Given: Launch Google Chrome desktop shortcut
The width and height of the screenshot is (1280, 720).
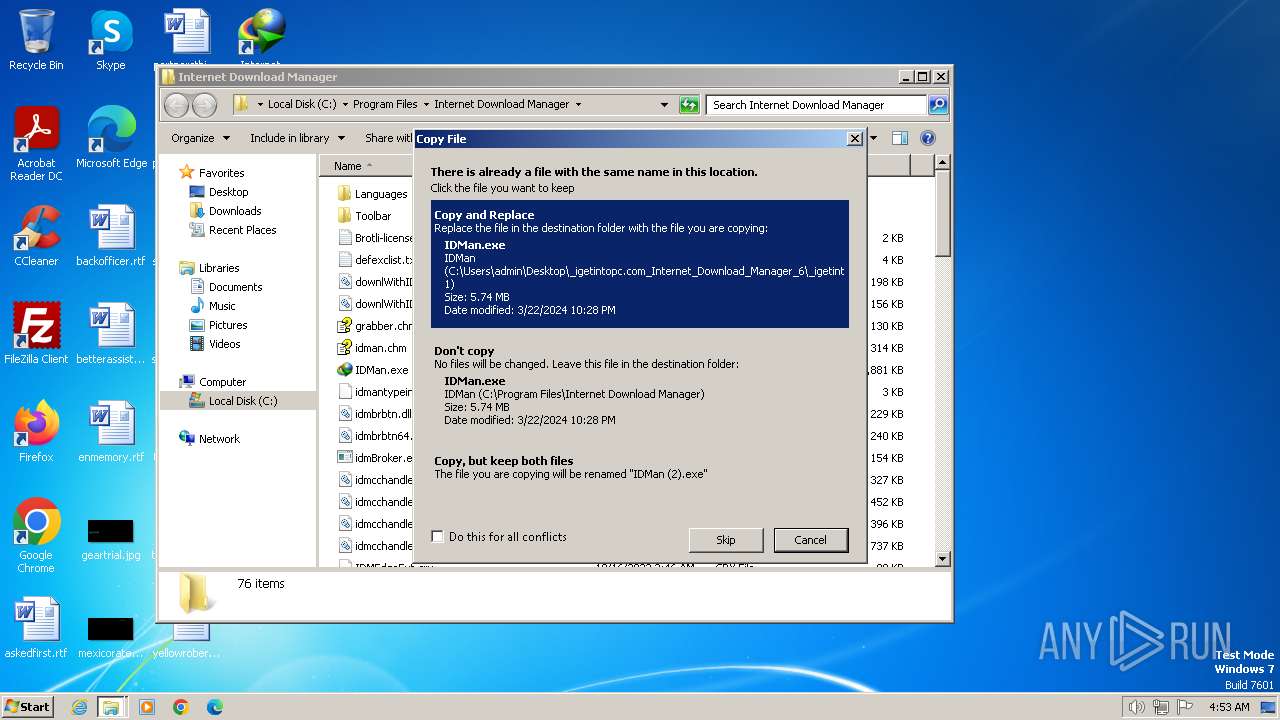Looking at the screenshot, I should (36, 536).
